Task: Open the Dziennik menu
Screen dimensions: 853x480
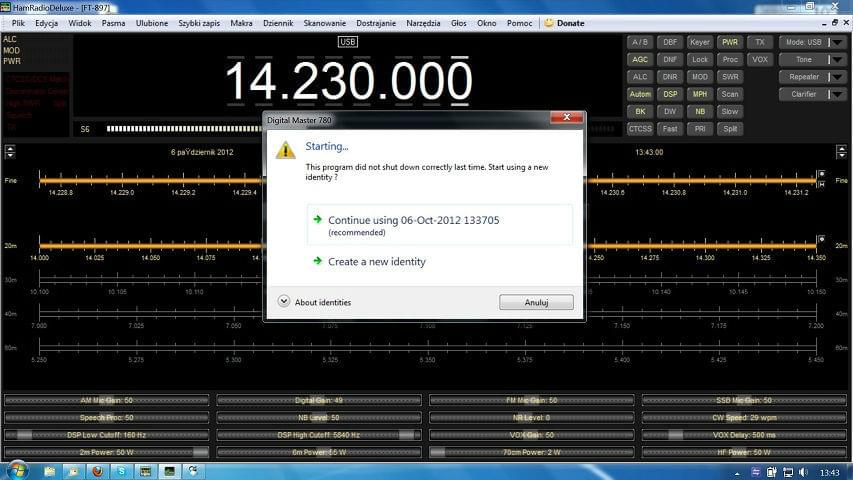Action: [x=278, y=23]
